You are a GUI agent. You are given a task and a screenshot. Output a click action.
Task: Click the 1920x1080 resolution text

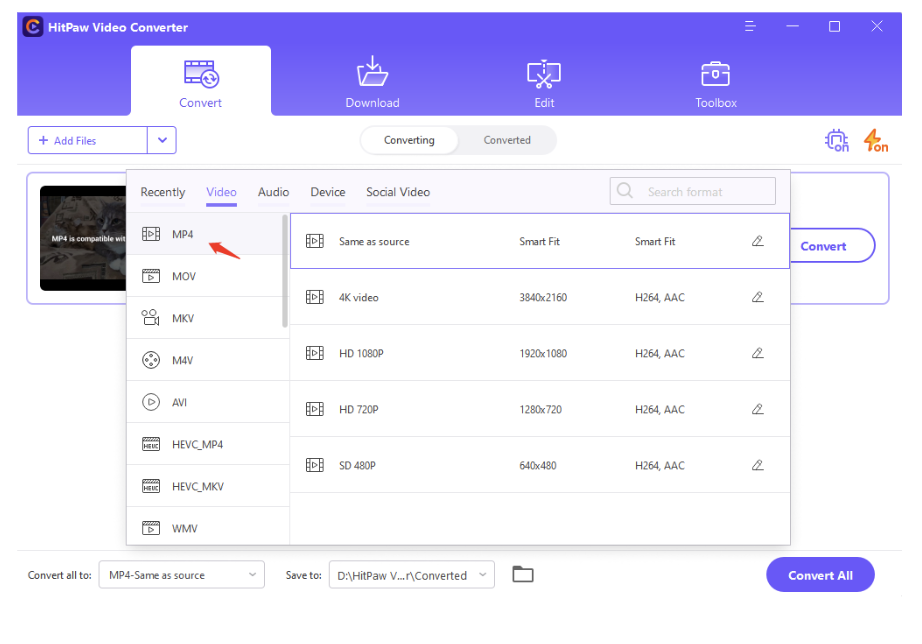(x=543, y=353)
